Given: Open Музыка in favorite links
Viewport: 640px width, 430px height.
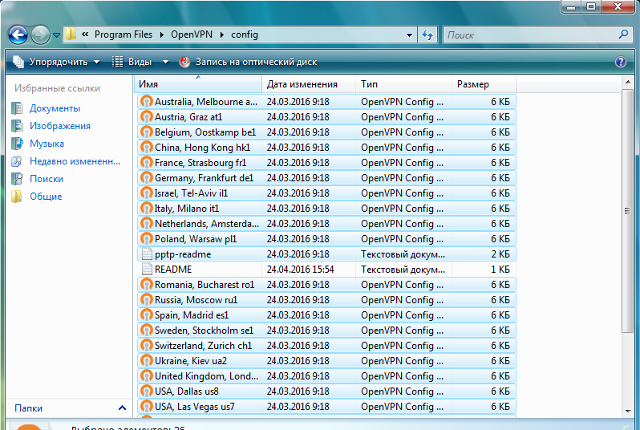Looking at the screenshot, I should click(47, 144).
